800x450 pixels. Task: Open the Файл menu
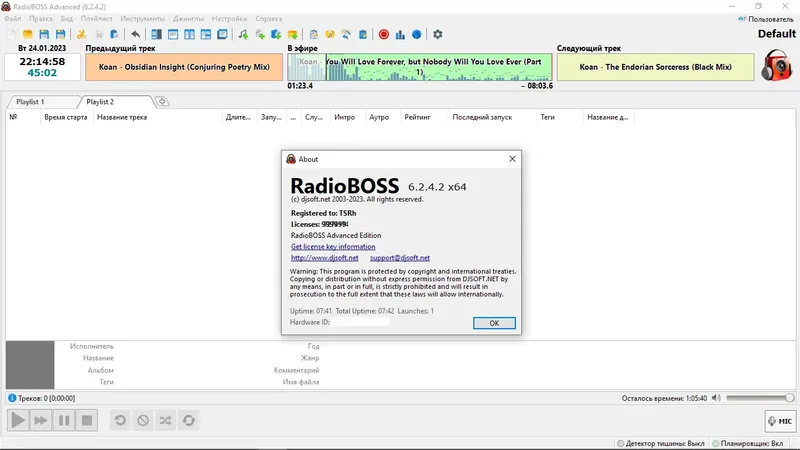(x=13, y=19)
